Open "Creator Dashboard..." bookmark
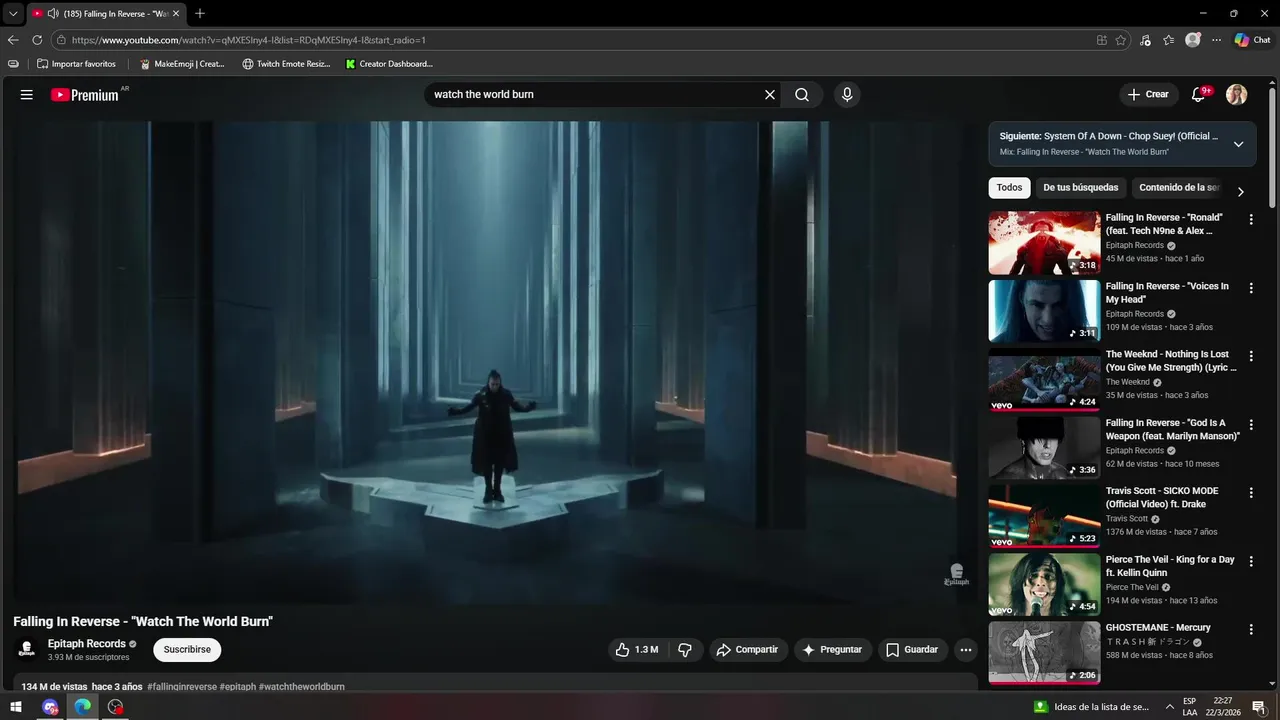Screen dimensions: 1280x720 [x=389, y=64]
